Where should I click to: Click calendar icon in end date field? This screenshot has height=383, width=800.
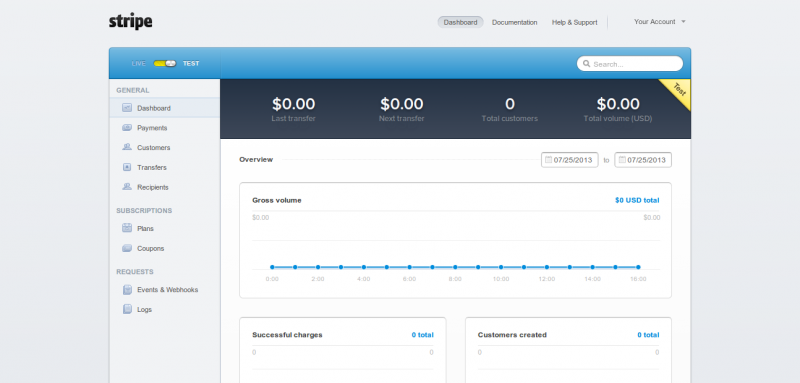[622, 160]
